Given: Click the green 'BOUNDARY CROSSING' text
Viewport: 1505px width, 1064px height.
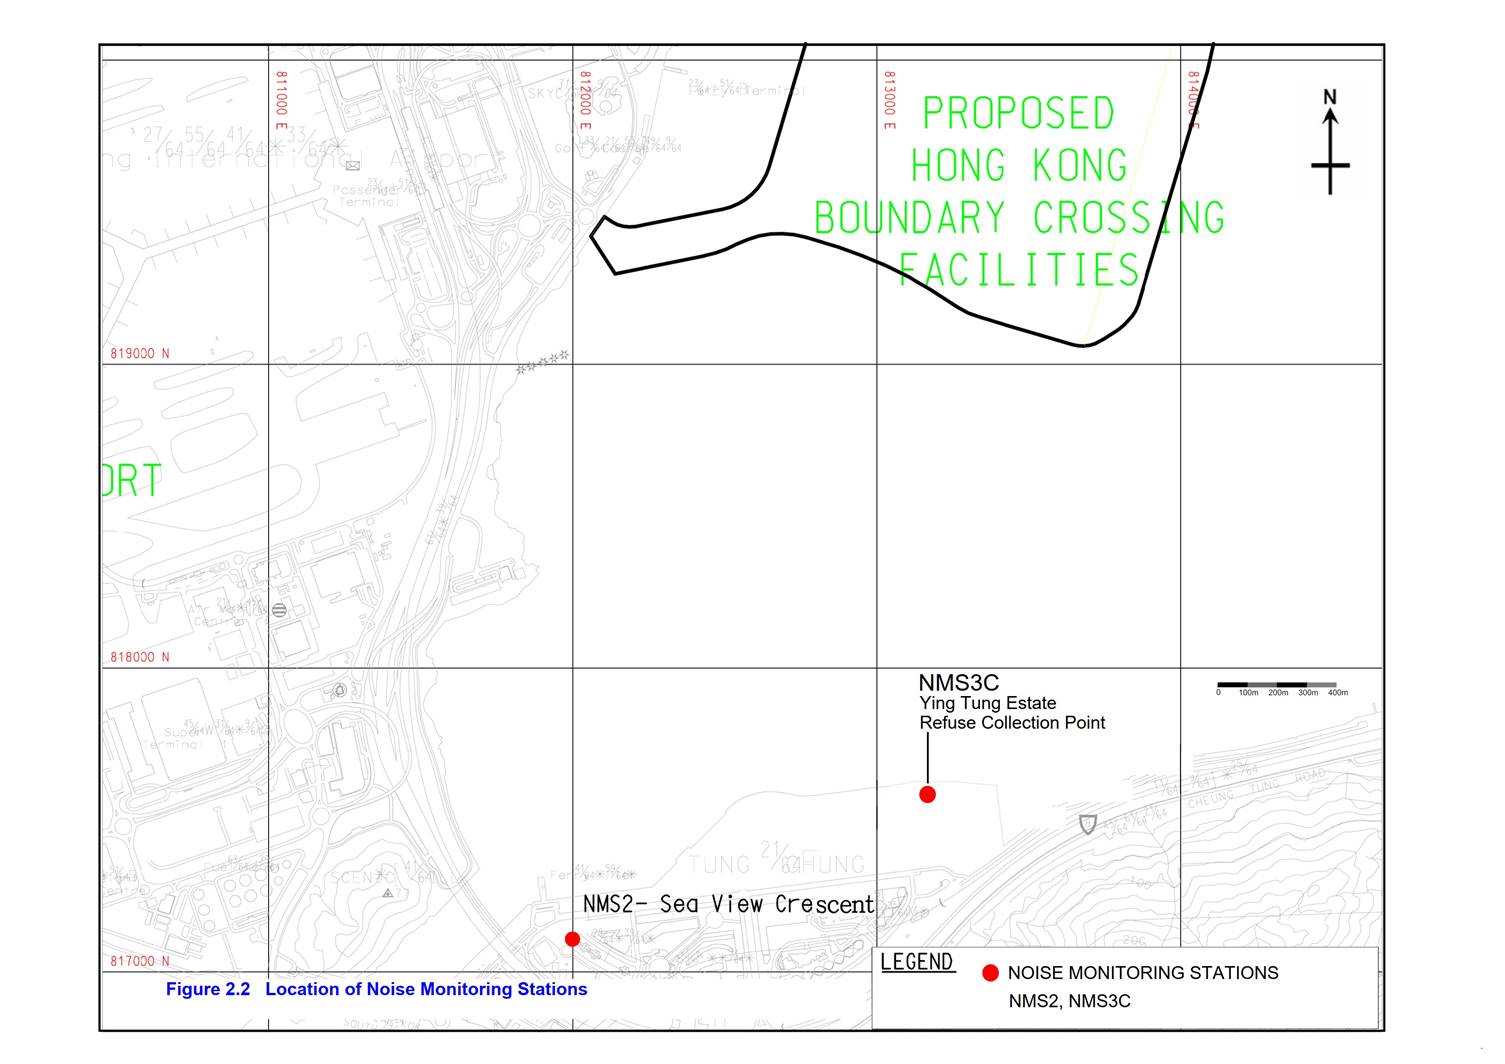Looking at the screenshot, I should tap(1019, 217).
